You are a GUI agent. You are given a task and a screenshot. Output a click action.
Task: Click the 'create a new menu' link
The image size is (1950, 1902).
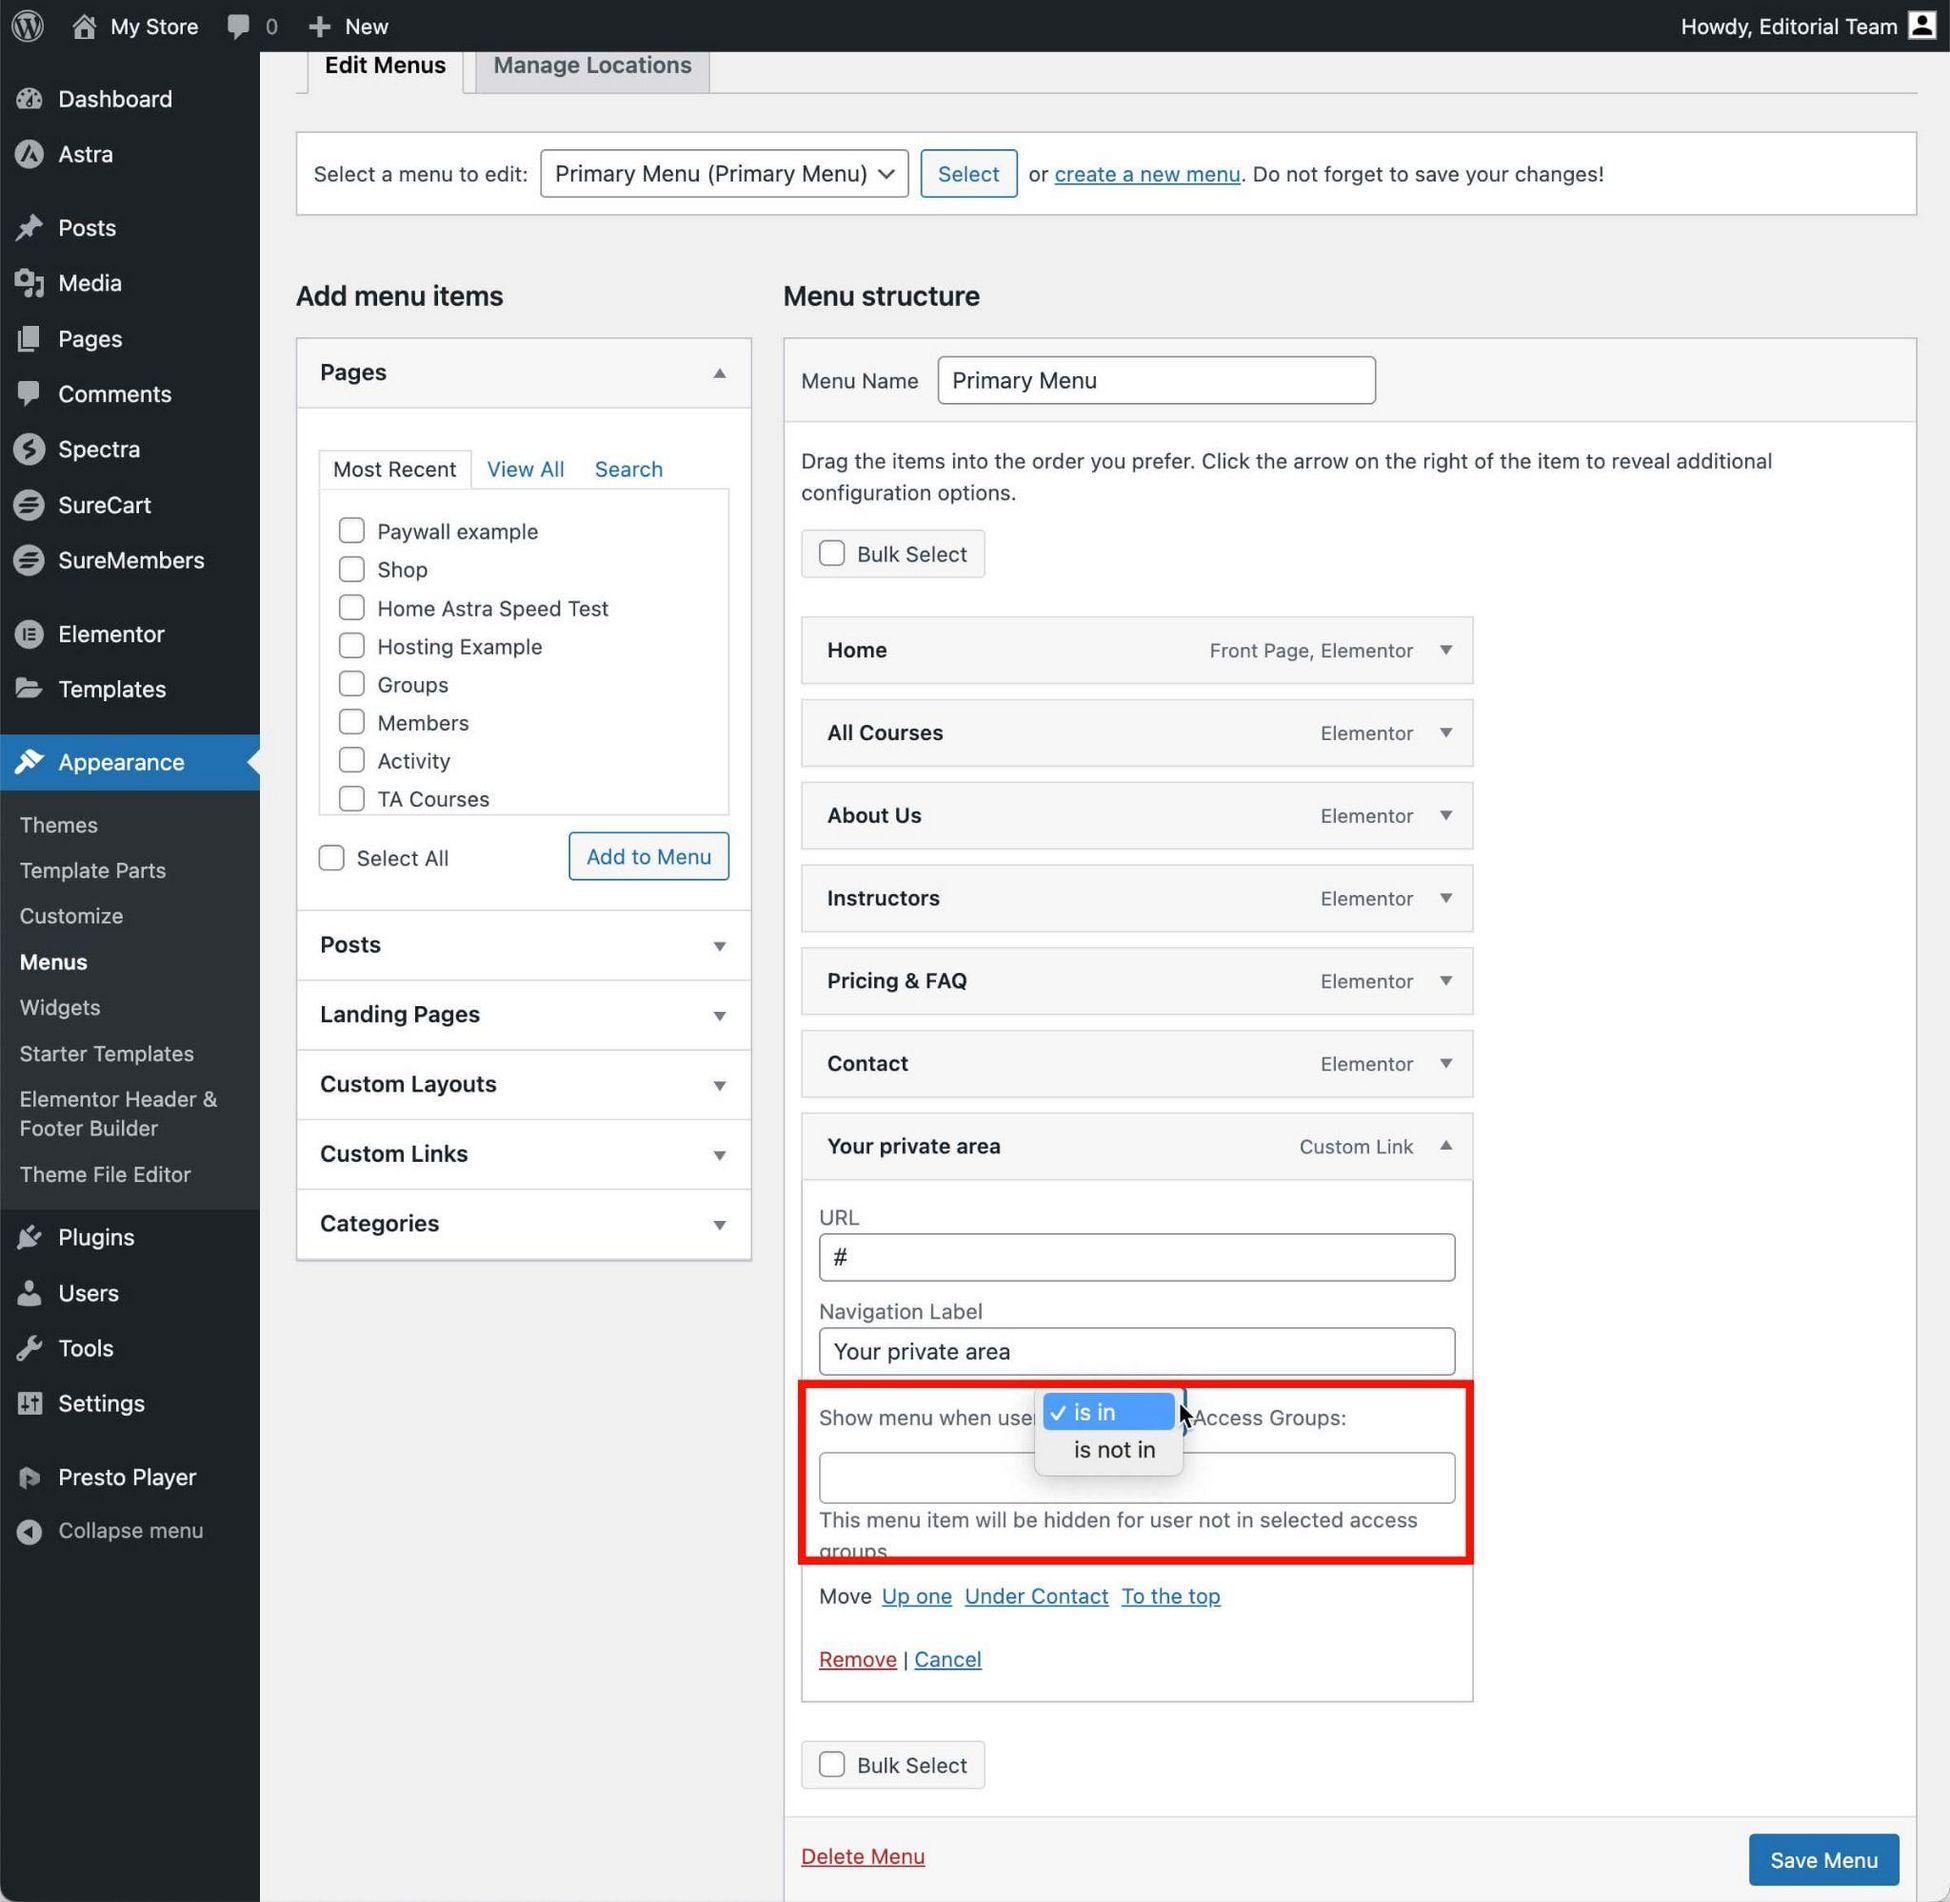coord(1146,174)
